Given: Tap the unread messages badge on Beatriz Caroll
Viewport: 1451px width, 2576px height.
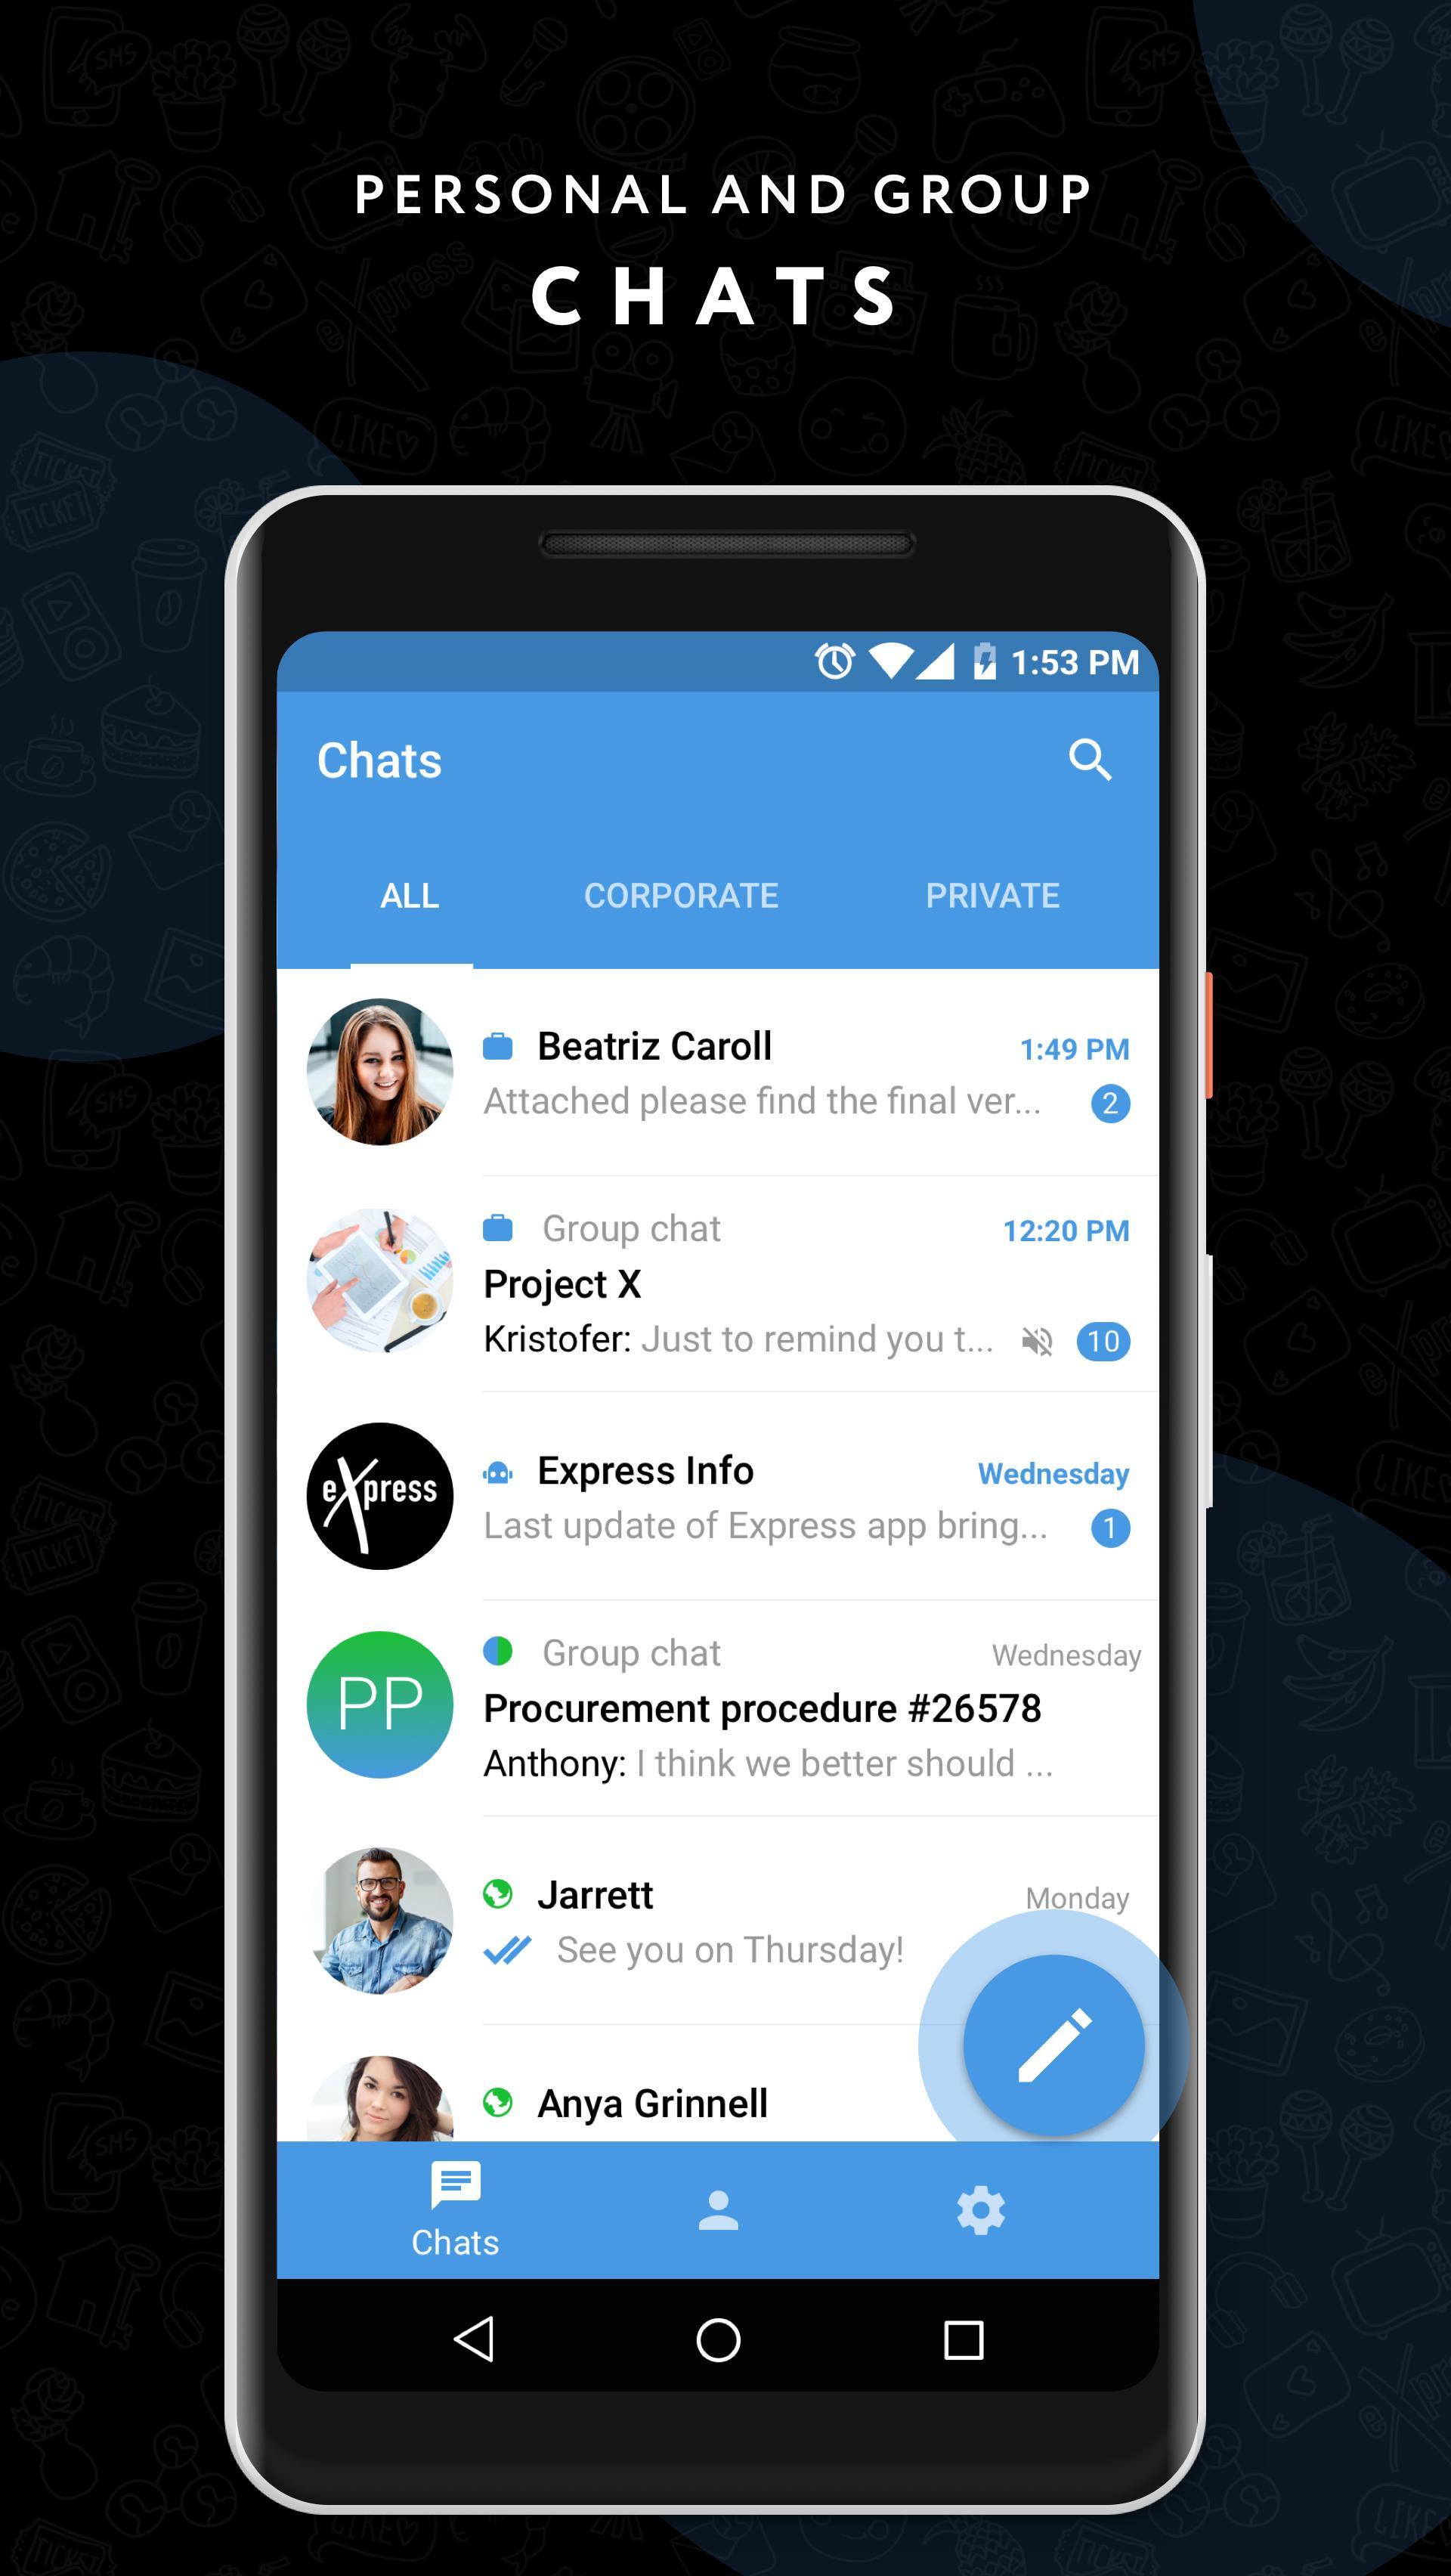Looking at the screenshot, I should tap(1111, 1106).
